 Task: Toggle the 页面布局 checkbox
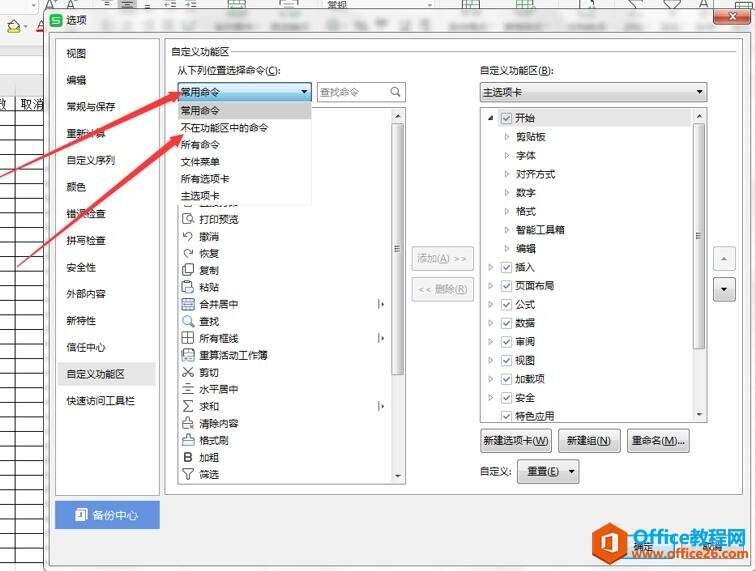[506, 286]
